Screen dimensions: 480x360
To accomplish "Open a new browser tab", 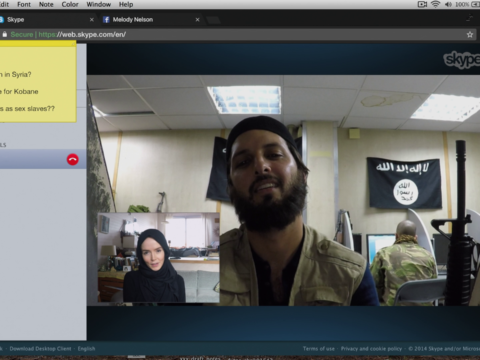I will pyautogui.click(x=213, y=20).
